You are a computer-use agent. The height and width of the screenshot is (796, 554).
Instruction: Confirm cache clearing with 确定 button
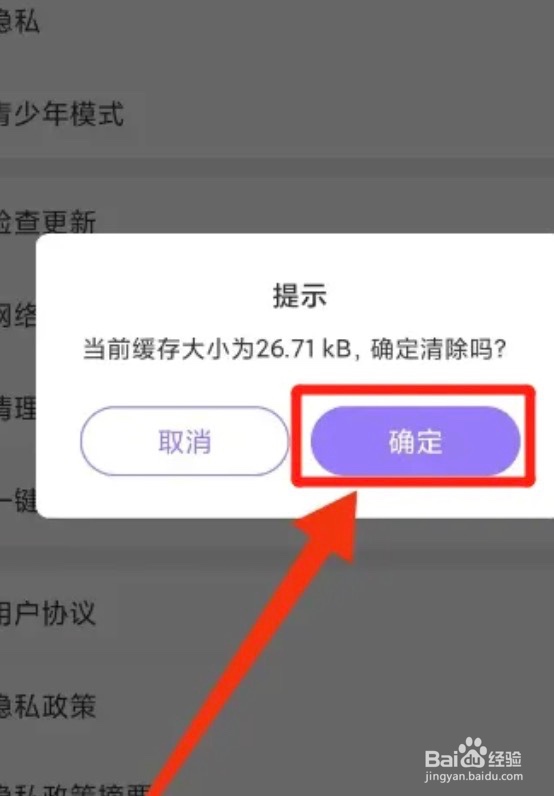(x=415, y=441)
